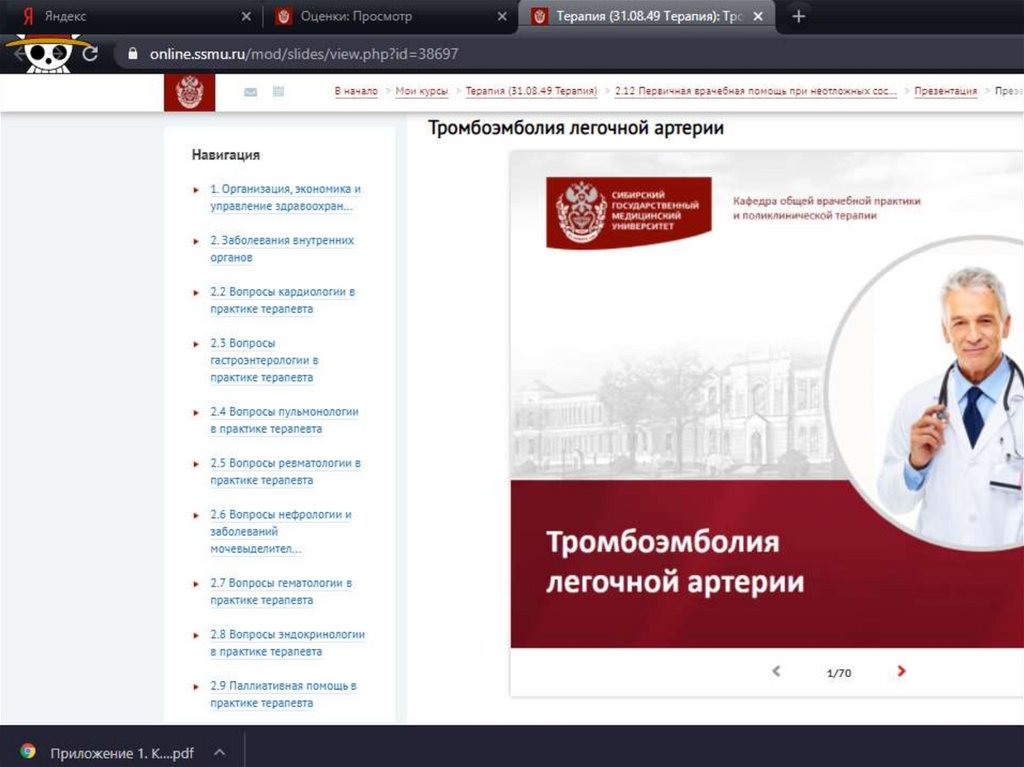
Task: Open 2.7 Вопросы гематологии navigation item
Action: (281, 591)
